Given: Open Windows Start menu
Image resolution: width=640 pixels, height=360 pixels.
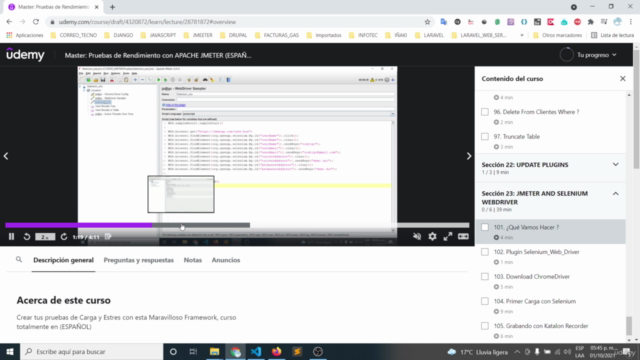Looking at the screenshot, I should pyautogui.click(x=10, y=351).
